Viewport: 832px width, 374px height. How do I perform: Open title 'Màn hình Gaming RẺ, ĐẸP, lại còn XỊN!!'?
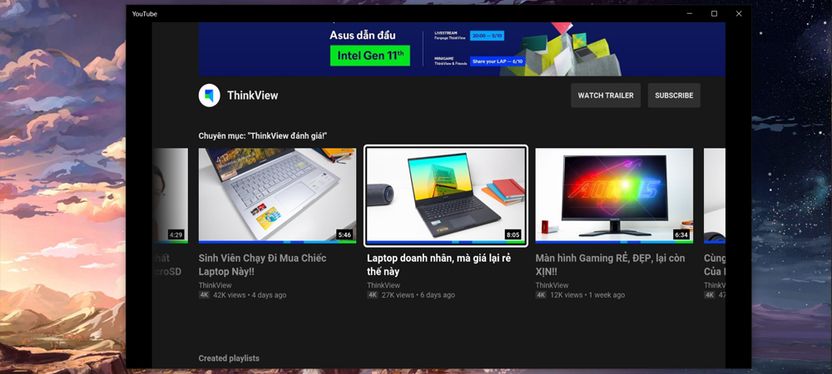point(610,265)
